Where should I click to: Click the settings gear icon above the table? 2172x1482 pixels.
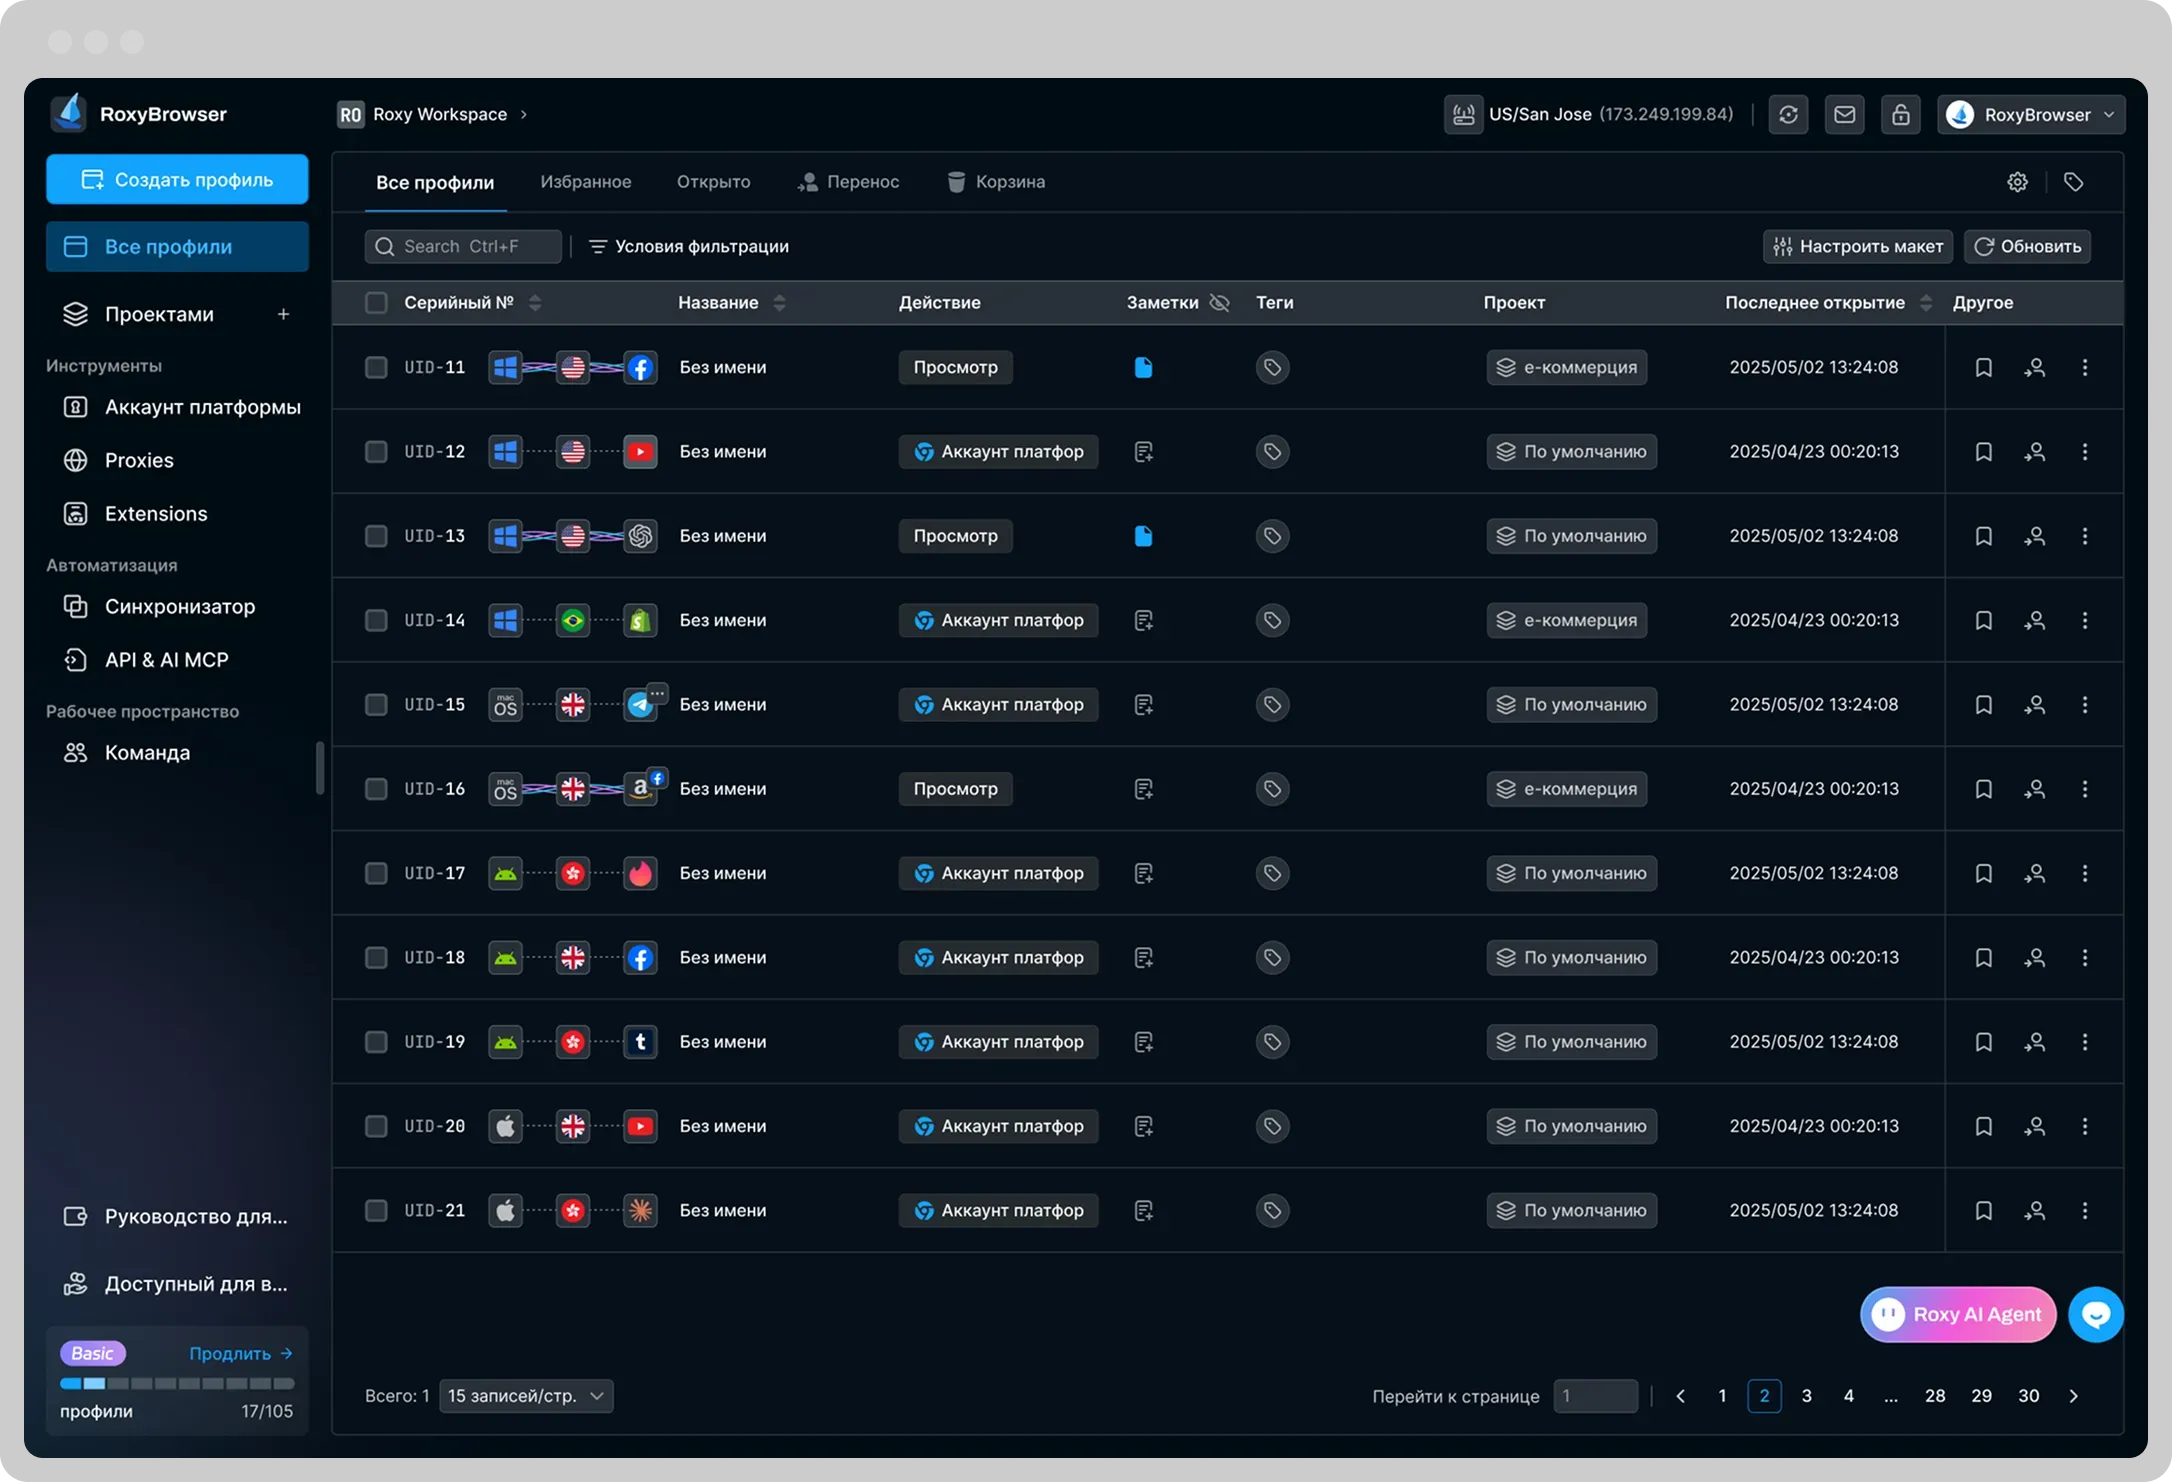click(x=2017, y=182)
